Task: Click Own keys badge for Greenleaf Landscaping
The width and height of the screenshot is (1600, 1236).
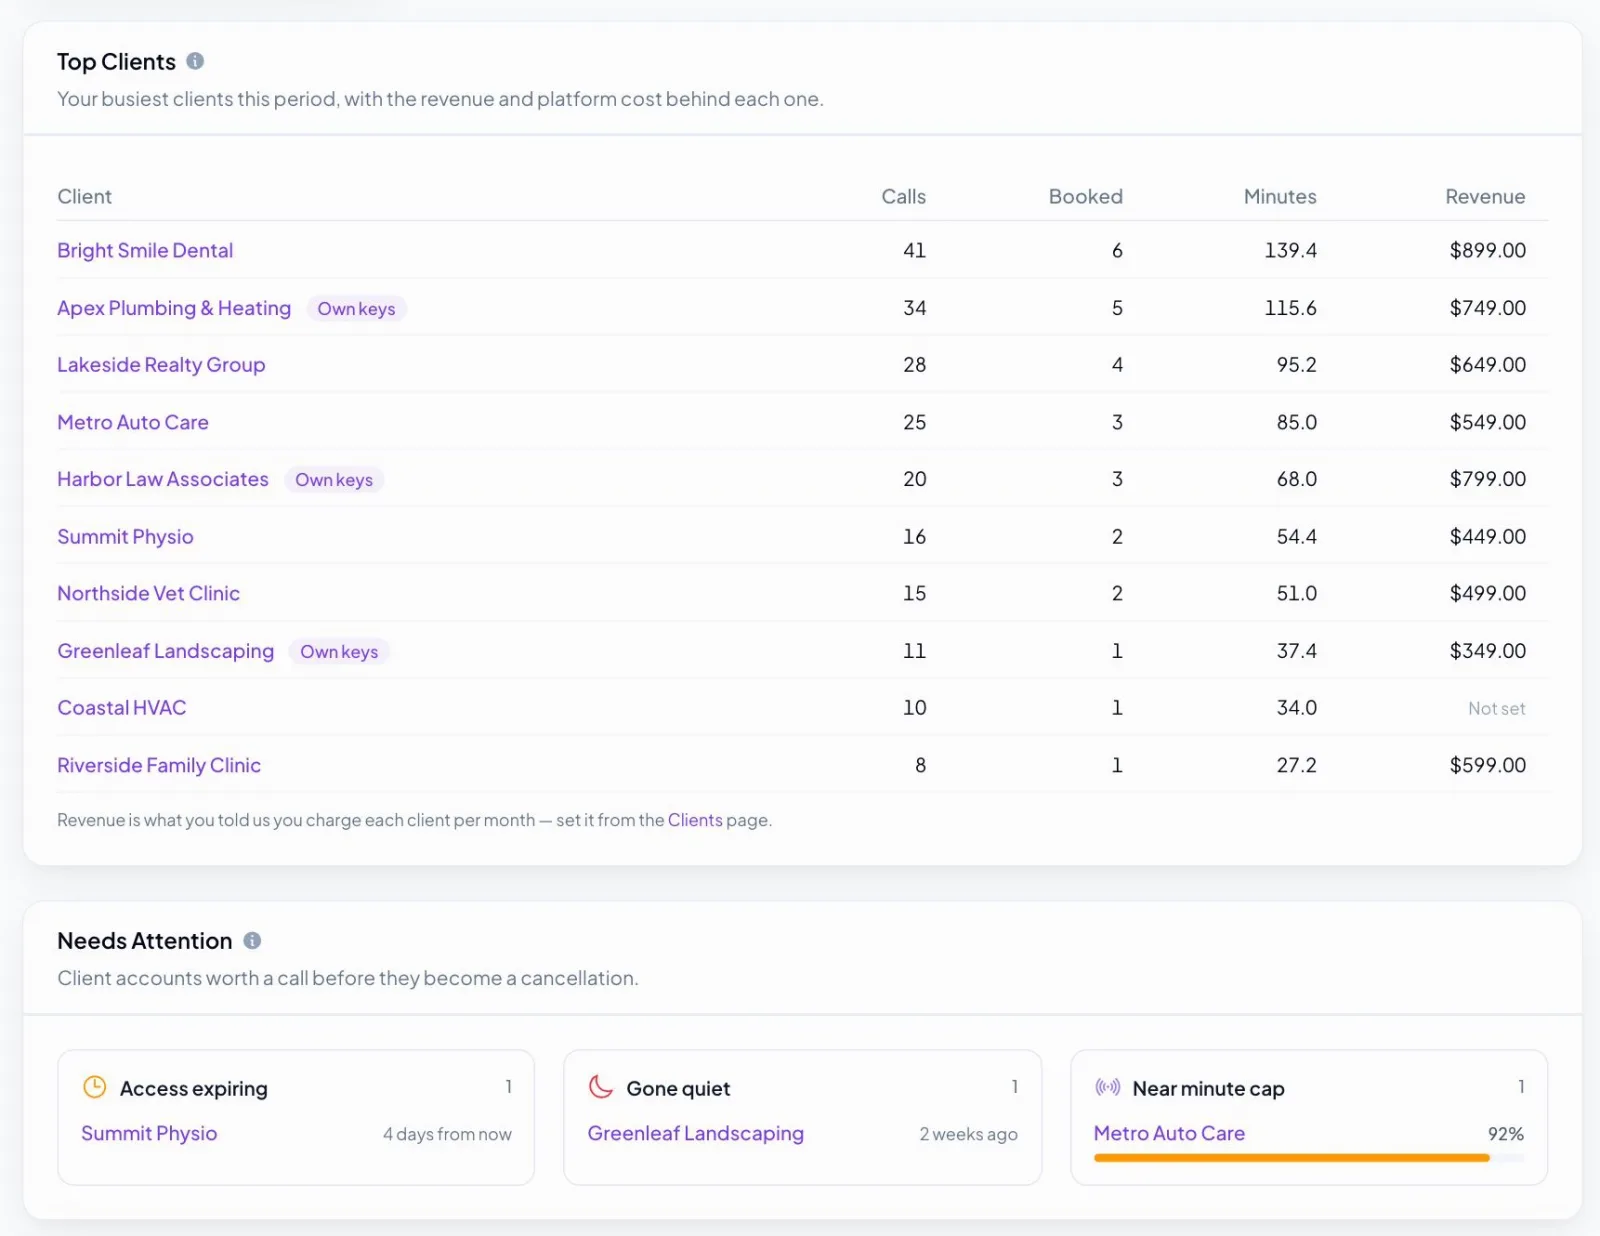Action: coord(339,652)
